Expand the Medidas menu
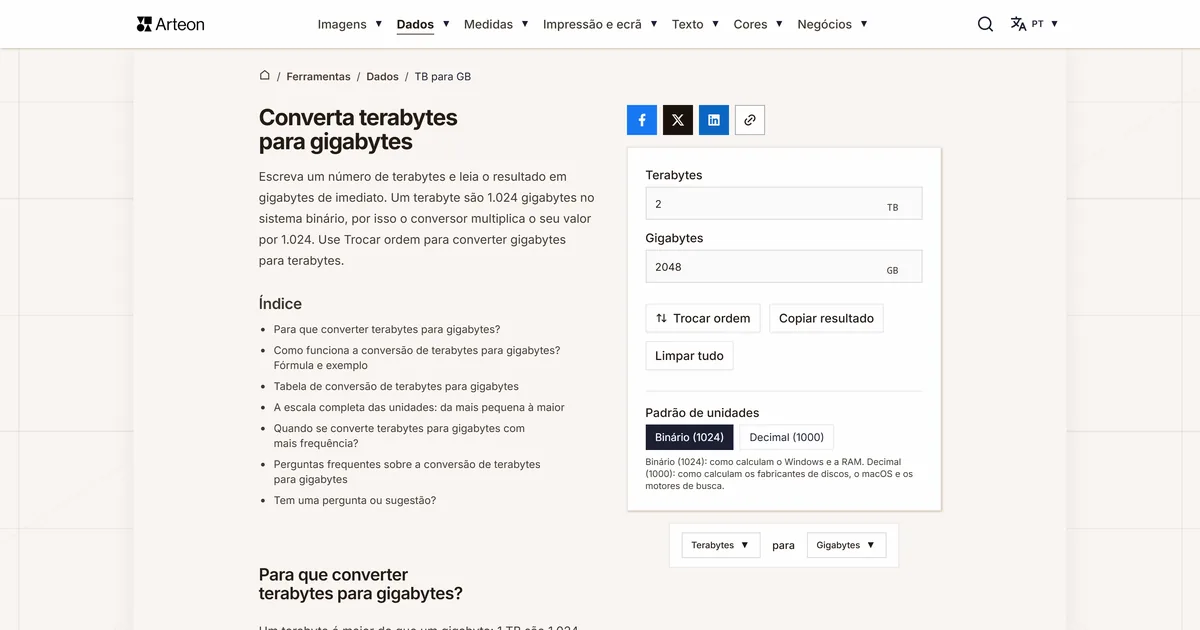Image resolution: width=1200 pixels, height=630 pixels. [496, 24]
